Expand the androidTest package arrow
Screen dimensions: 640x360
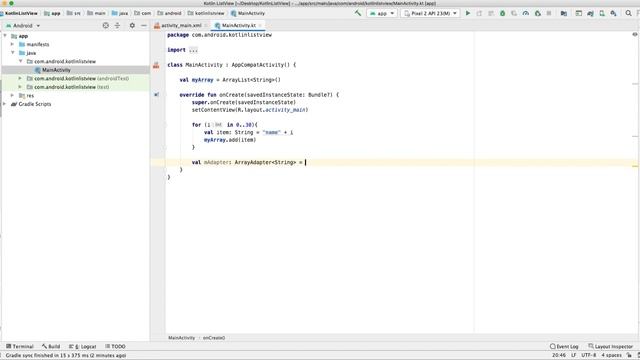point(20,78)
